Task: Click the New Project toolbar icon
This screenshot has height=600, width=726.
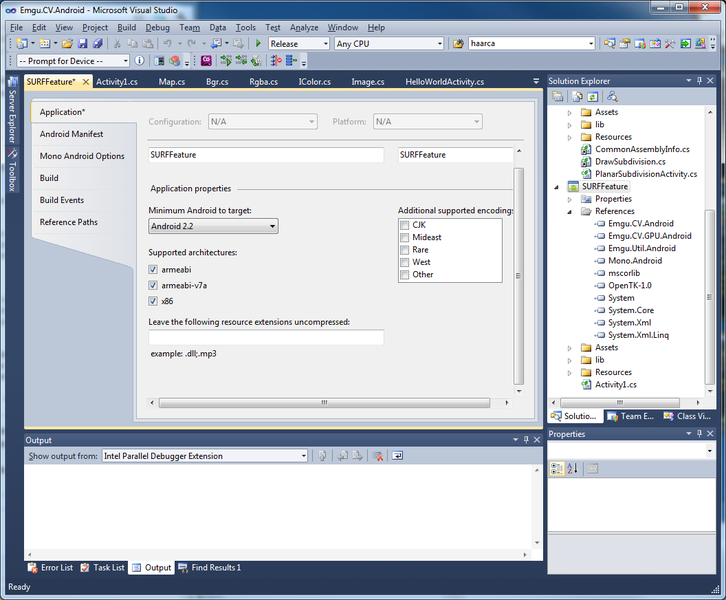Action: 21,44
